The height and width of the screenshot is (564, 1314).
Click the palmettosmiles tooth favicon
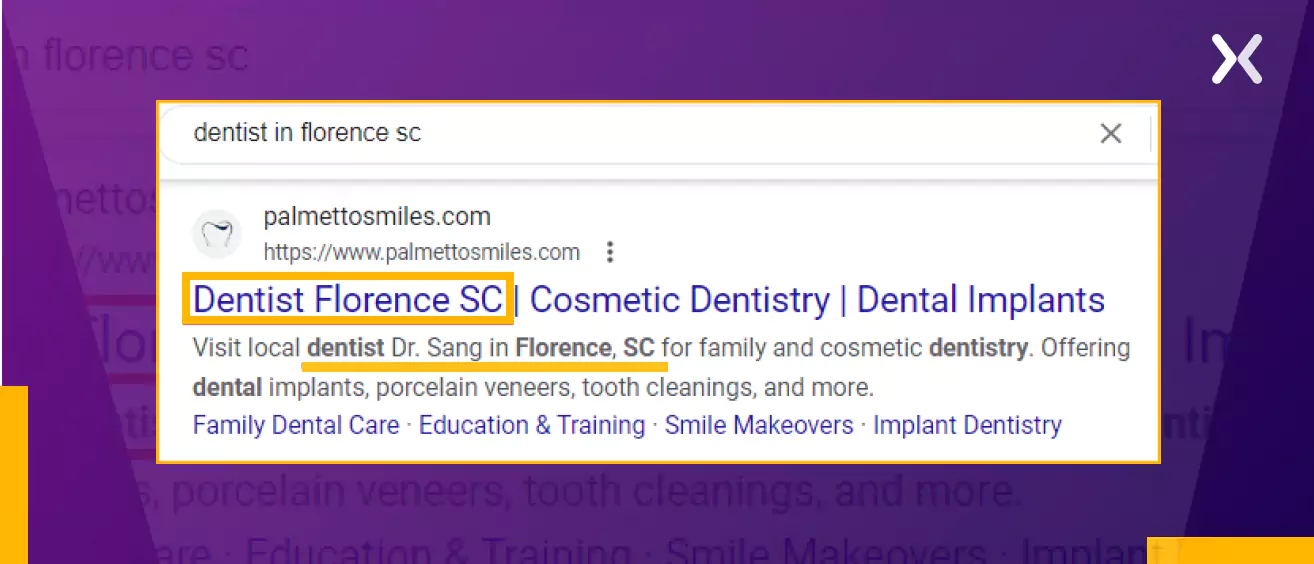[217, 234]
